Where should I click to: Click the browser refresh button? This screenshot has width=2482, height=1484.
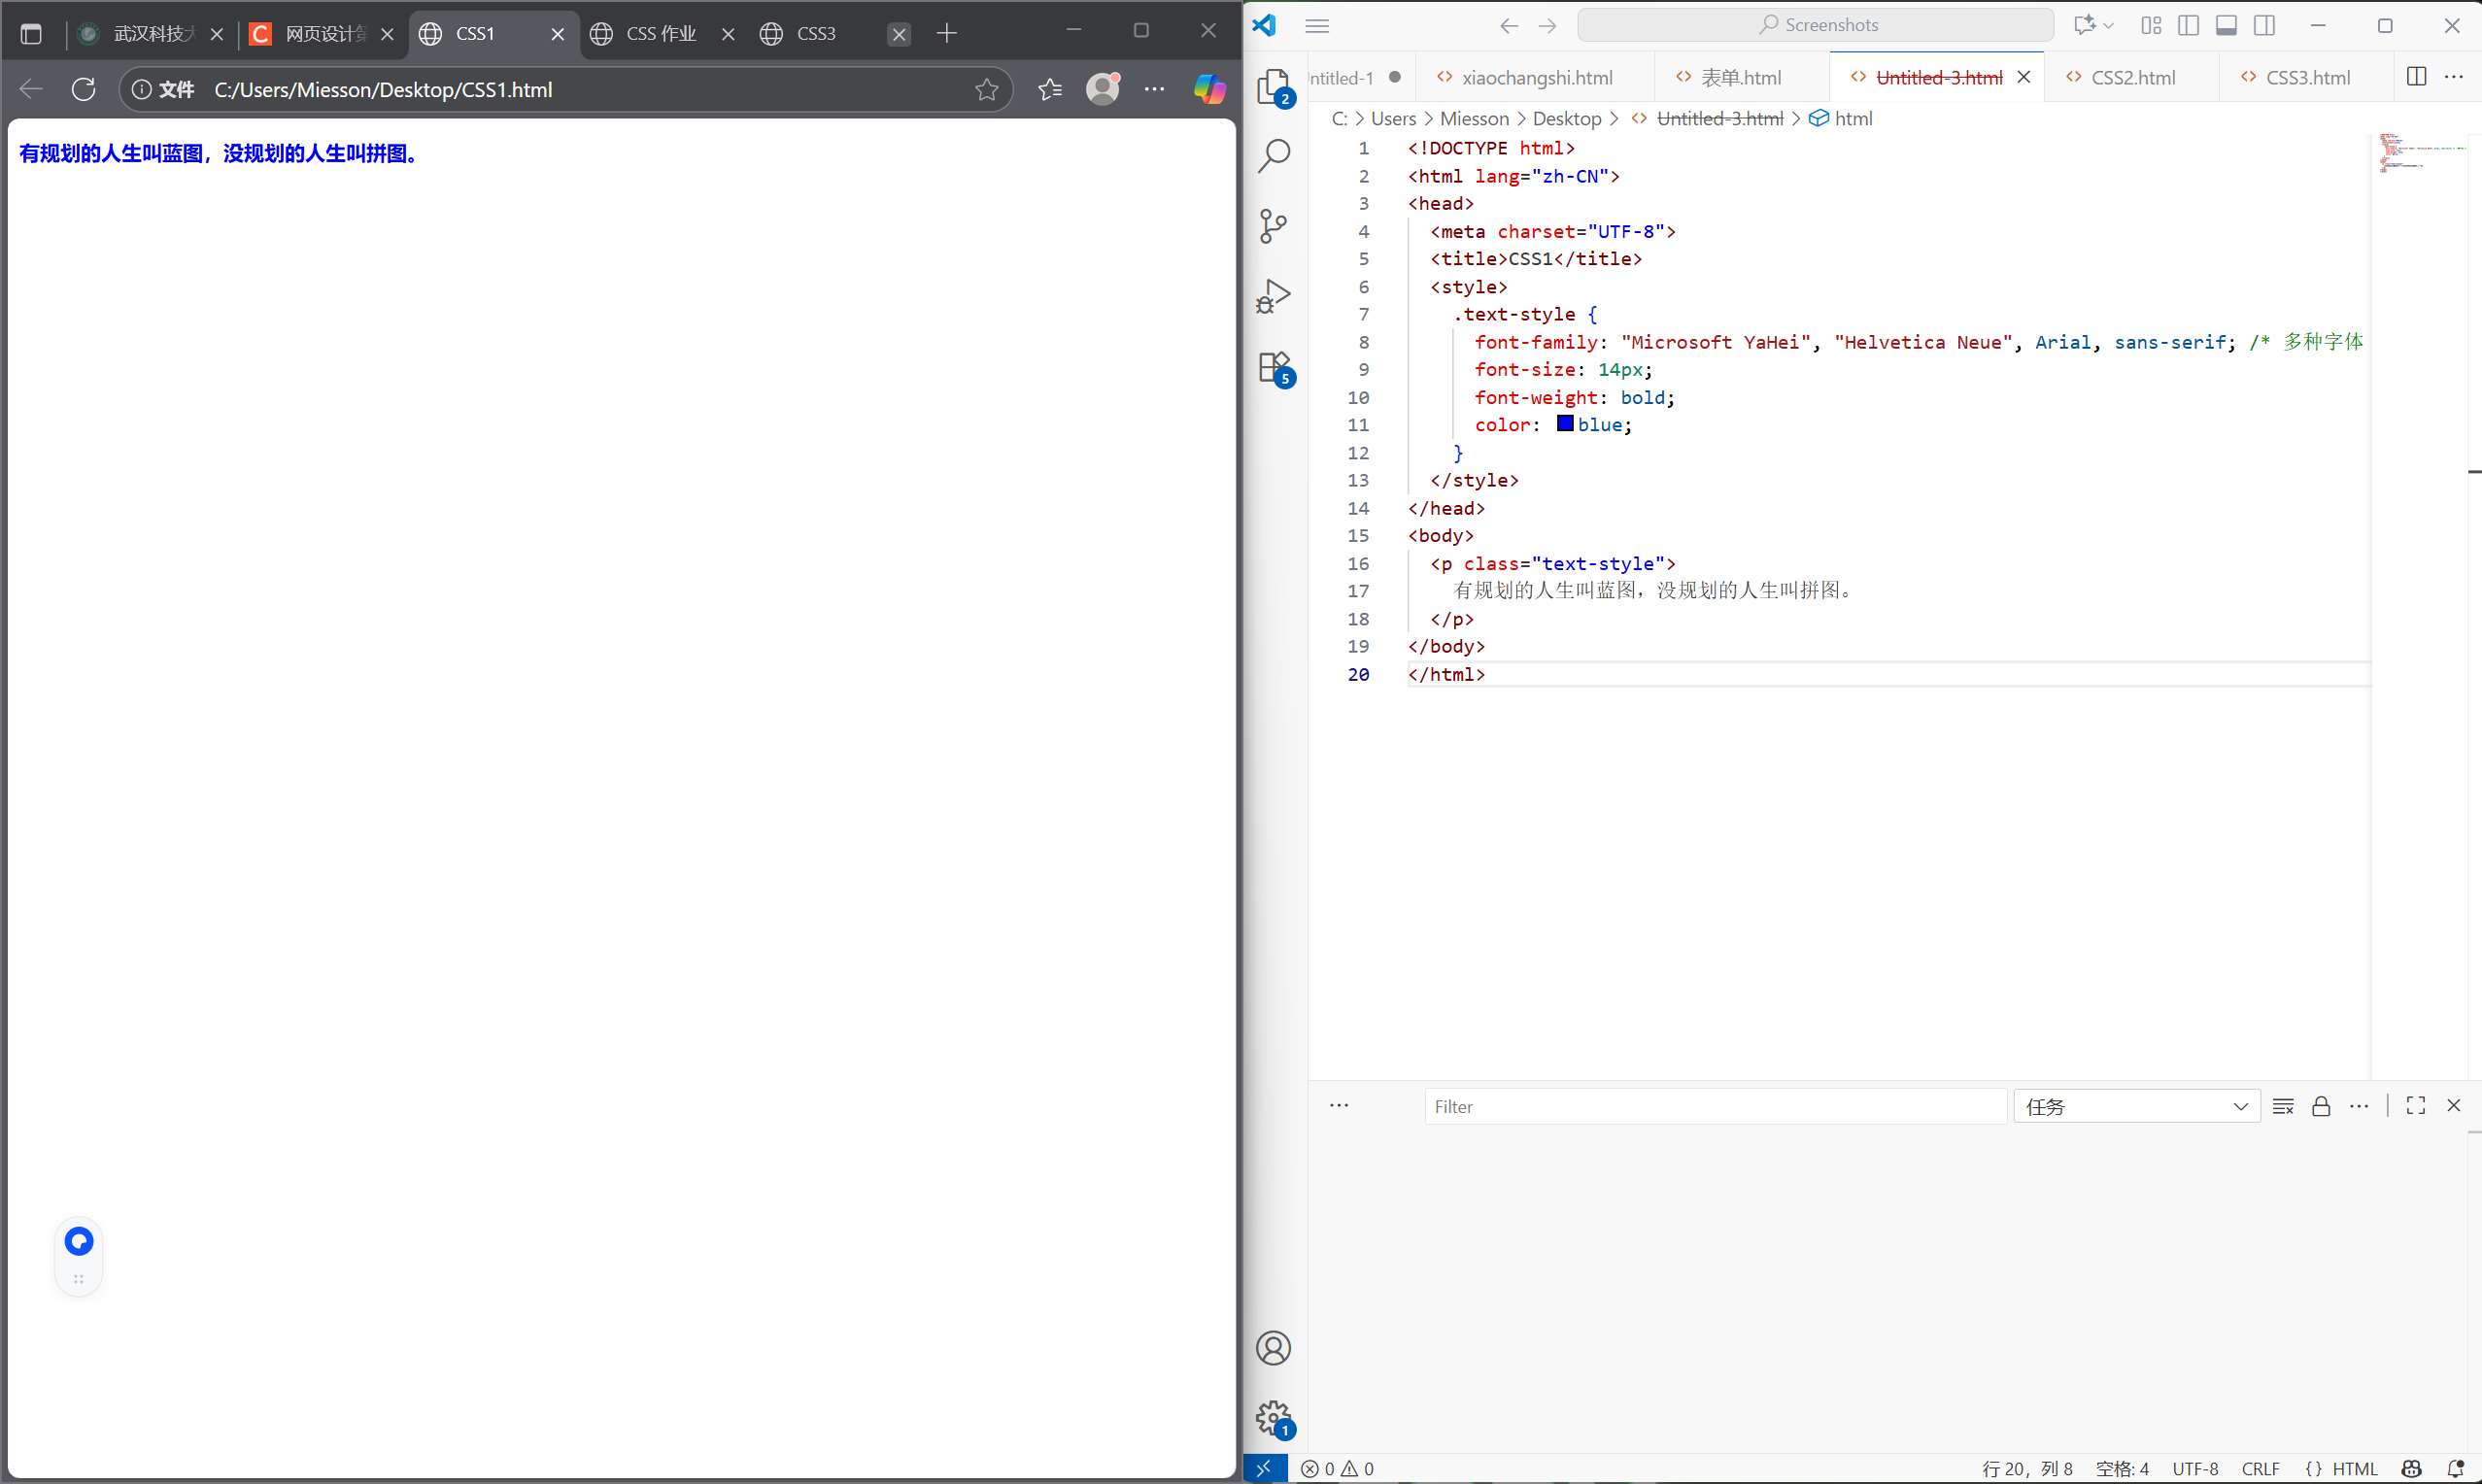pyautogui.click(x=84, y=89)
